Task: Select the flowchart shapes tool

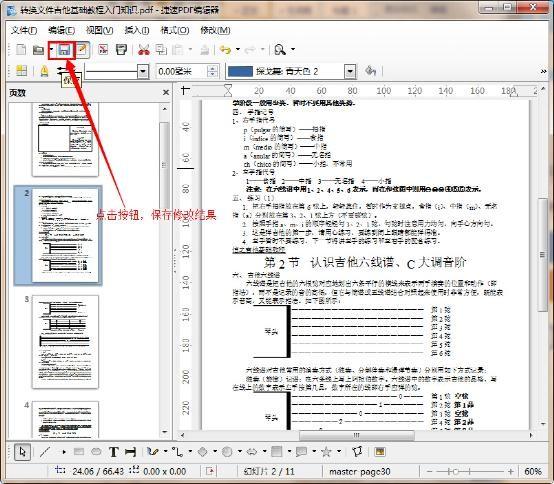Action: (x=277, y=452)
